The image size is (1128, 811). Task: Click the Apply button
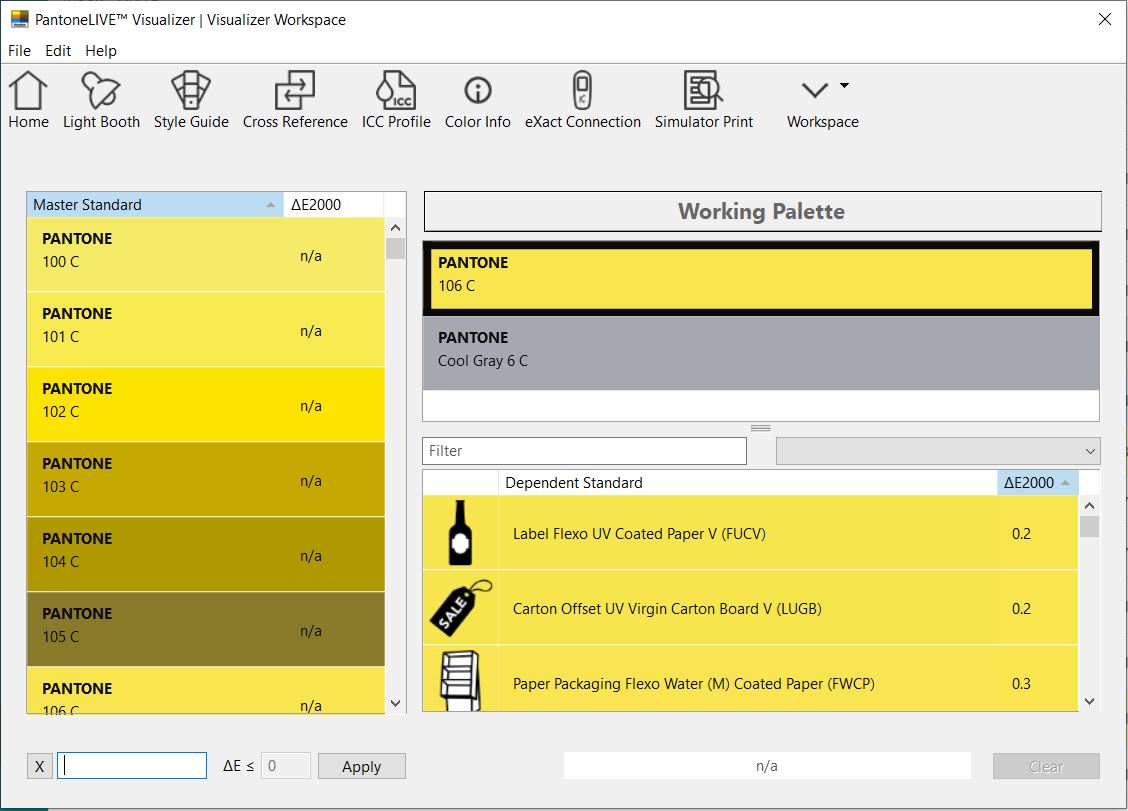tap(361, 767)
